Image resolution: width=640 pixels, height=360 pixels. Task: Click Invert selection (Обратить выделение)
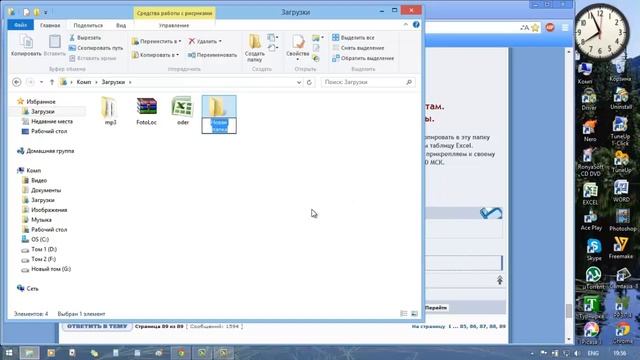click(363, 58)
